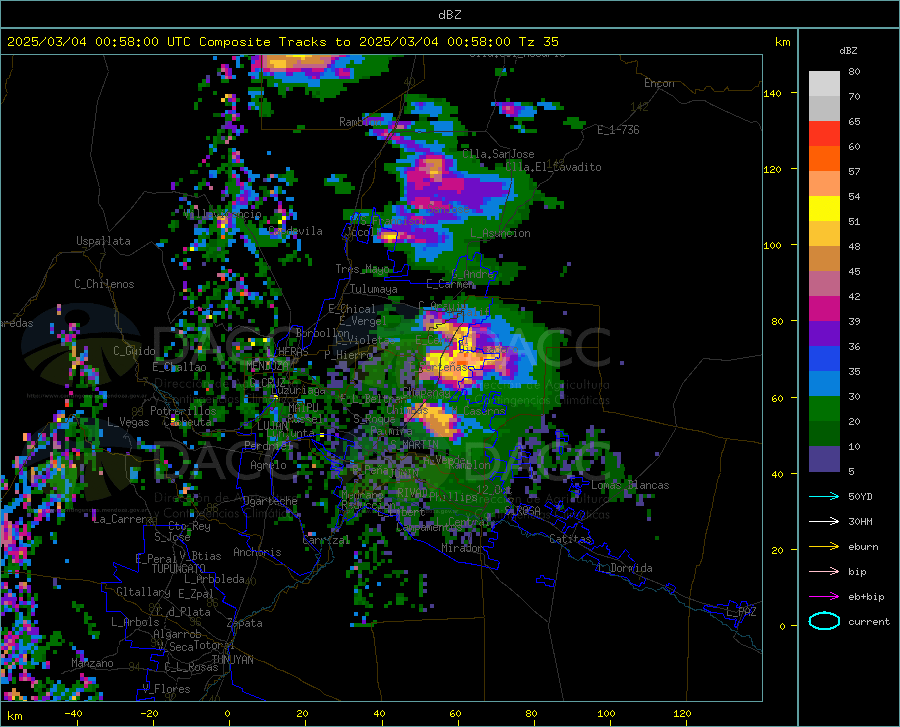The width and height of the screenshot is (900, 727).
Task: Click the 'L_Dormida' map label
Action: [624, 568]
